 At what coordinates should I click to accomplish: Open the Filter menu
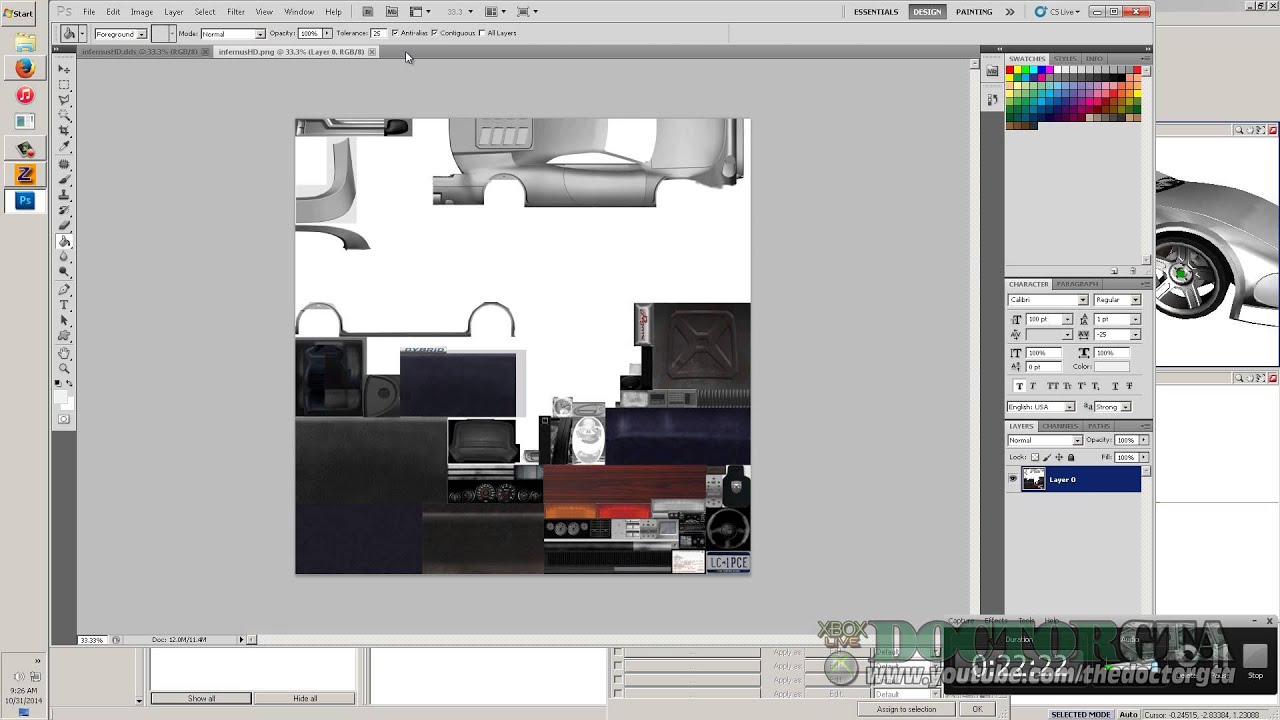point(236,12)
